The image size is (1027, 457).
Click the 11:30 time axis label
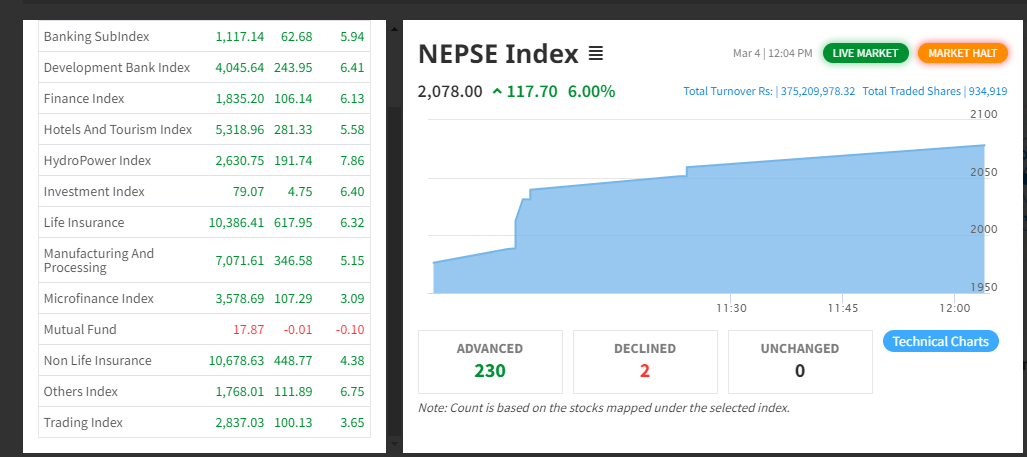731,308
